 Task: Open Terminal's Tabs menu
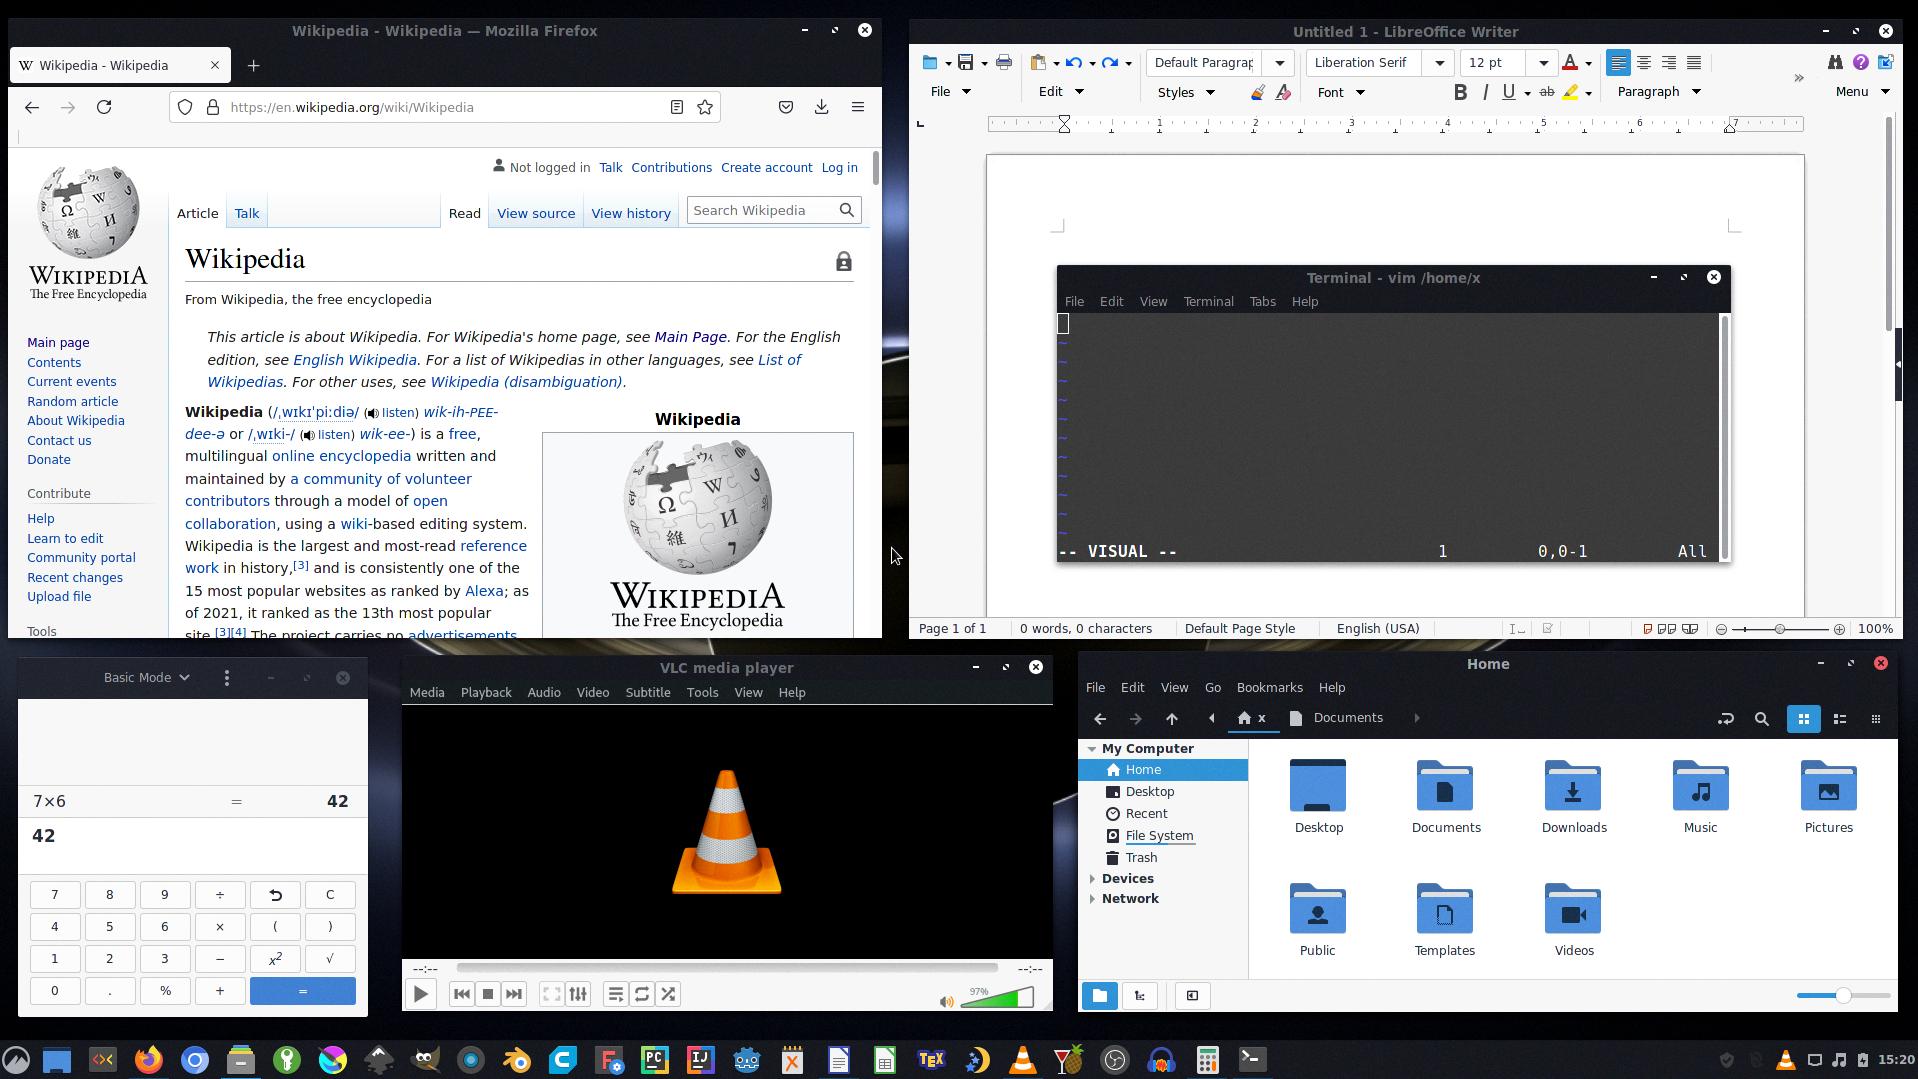1261,301
